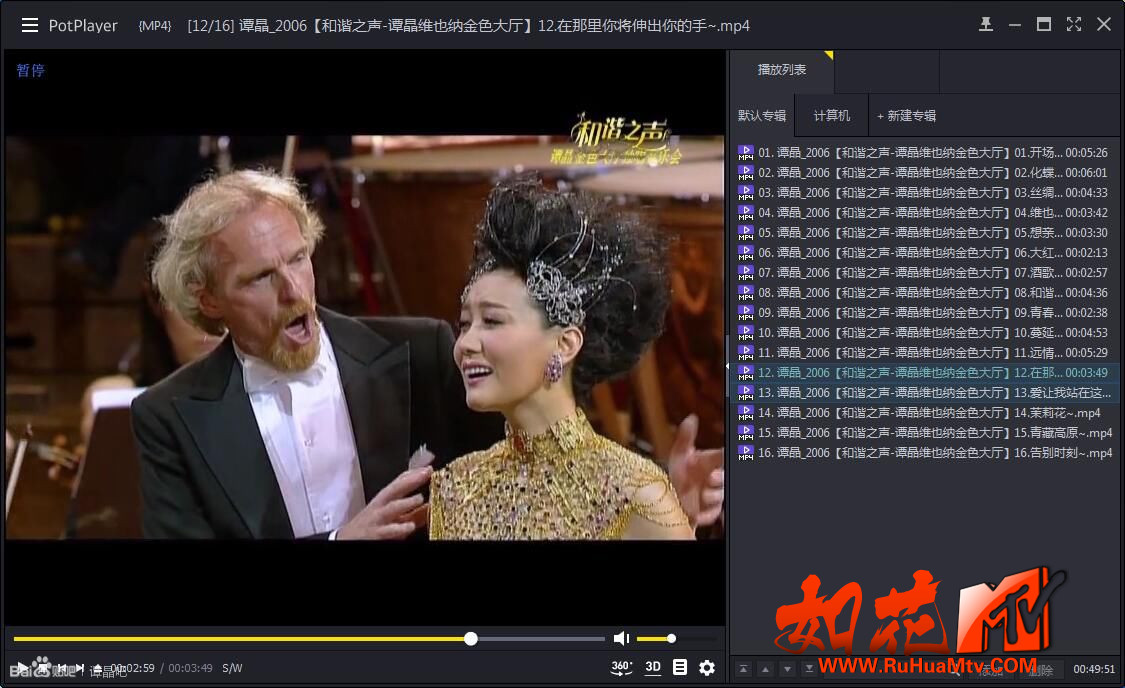
Task: Select playlist item 01.开场
Action: [x=925, y=153]
